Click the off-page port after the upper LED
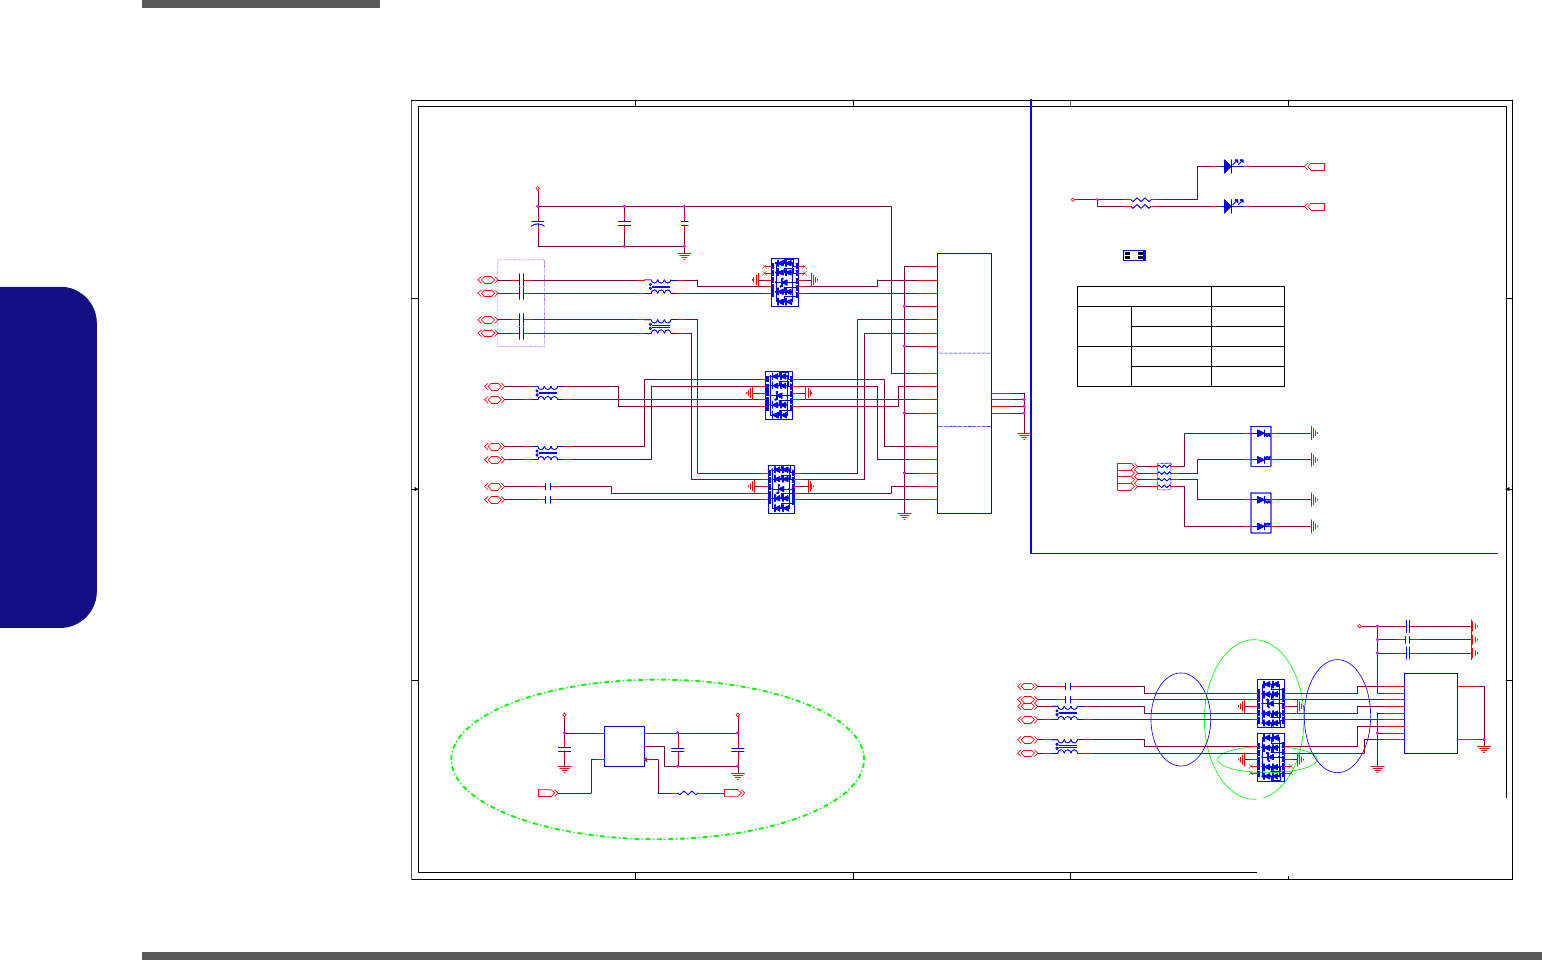The width and height of the screenshot is (1542, 960). point(1316,167)
